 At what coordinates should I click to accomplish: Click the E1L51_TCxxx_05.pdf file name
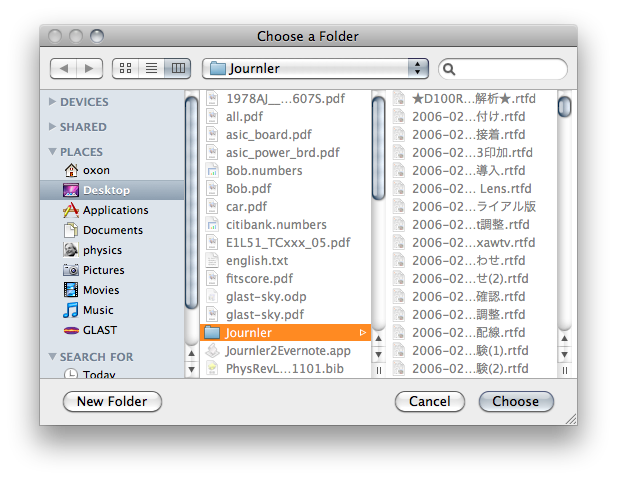click(288, 242)
